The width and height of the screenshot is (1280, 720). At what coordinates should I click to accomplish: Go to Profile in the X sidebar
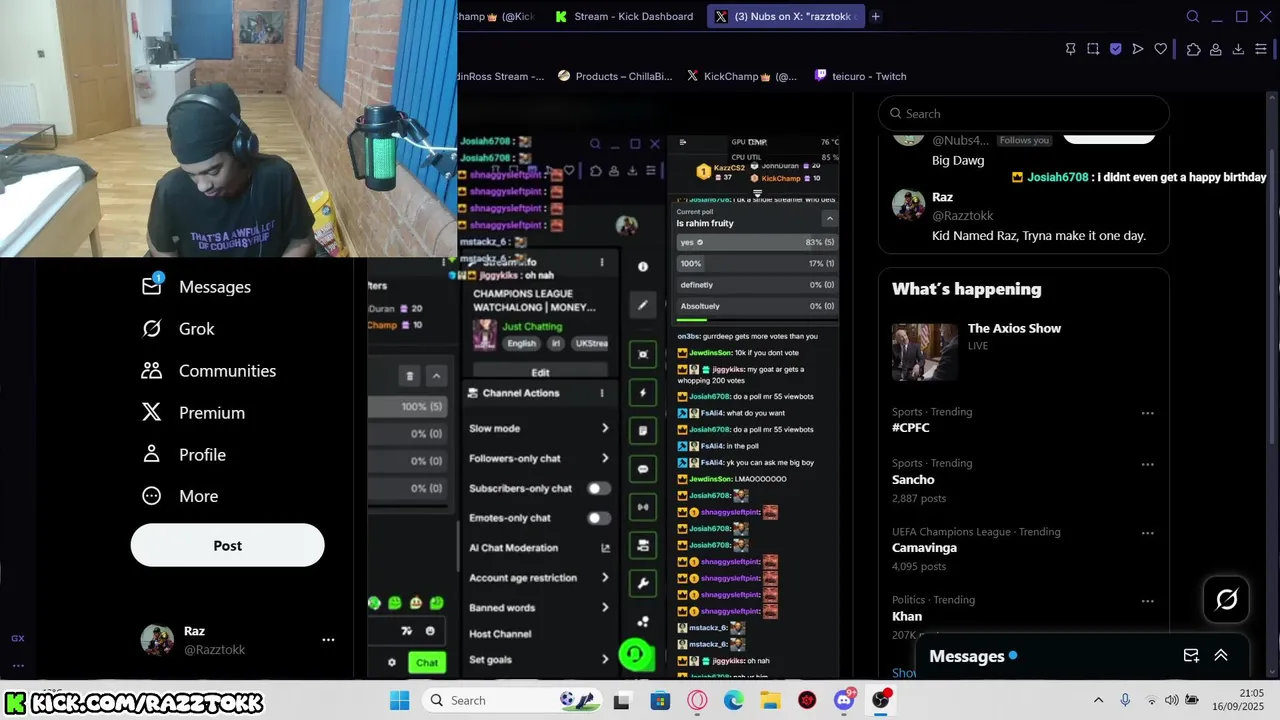pos(183,455)
